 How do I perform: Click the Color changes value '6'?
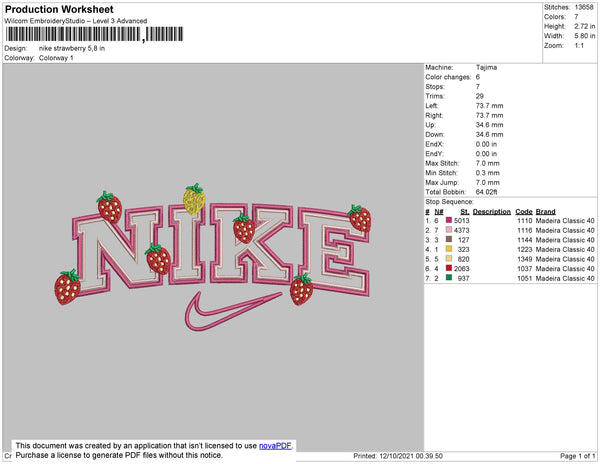coord(478,77)
